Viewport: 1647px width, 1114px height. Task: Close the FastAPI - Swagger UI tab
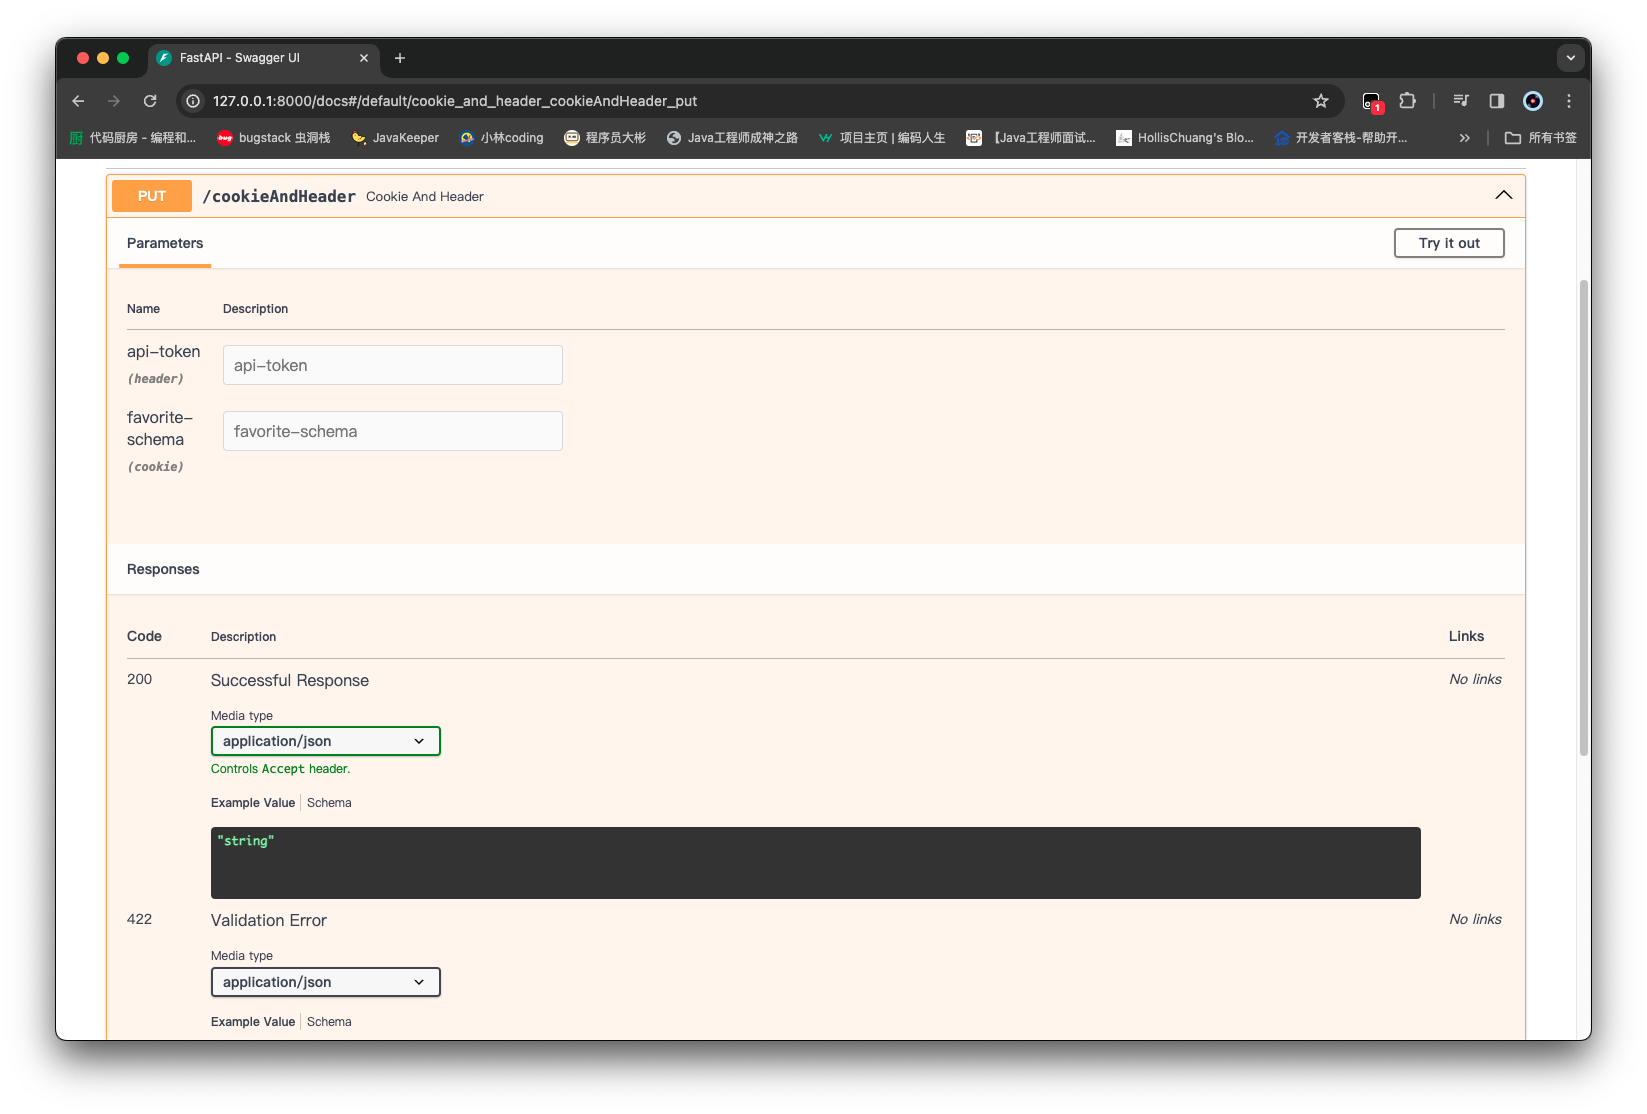364,58
